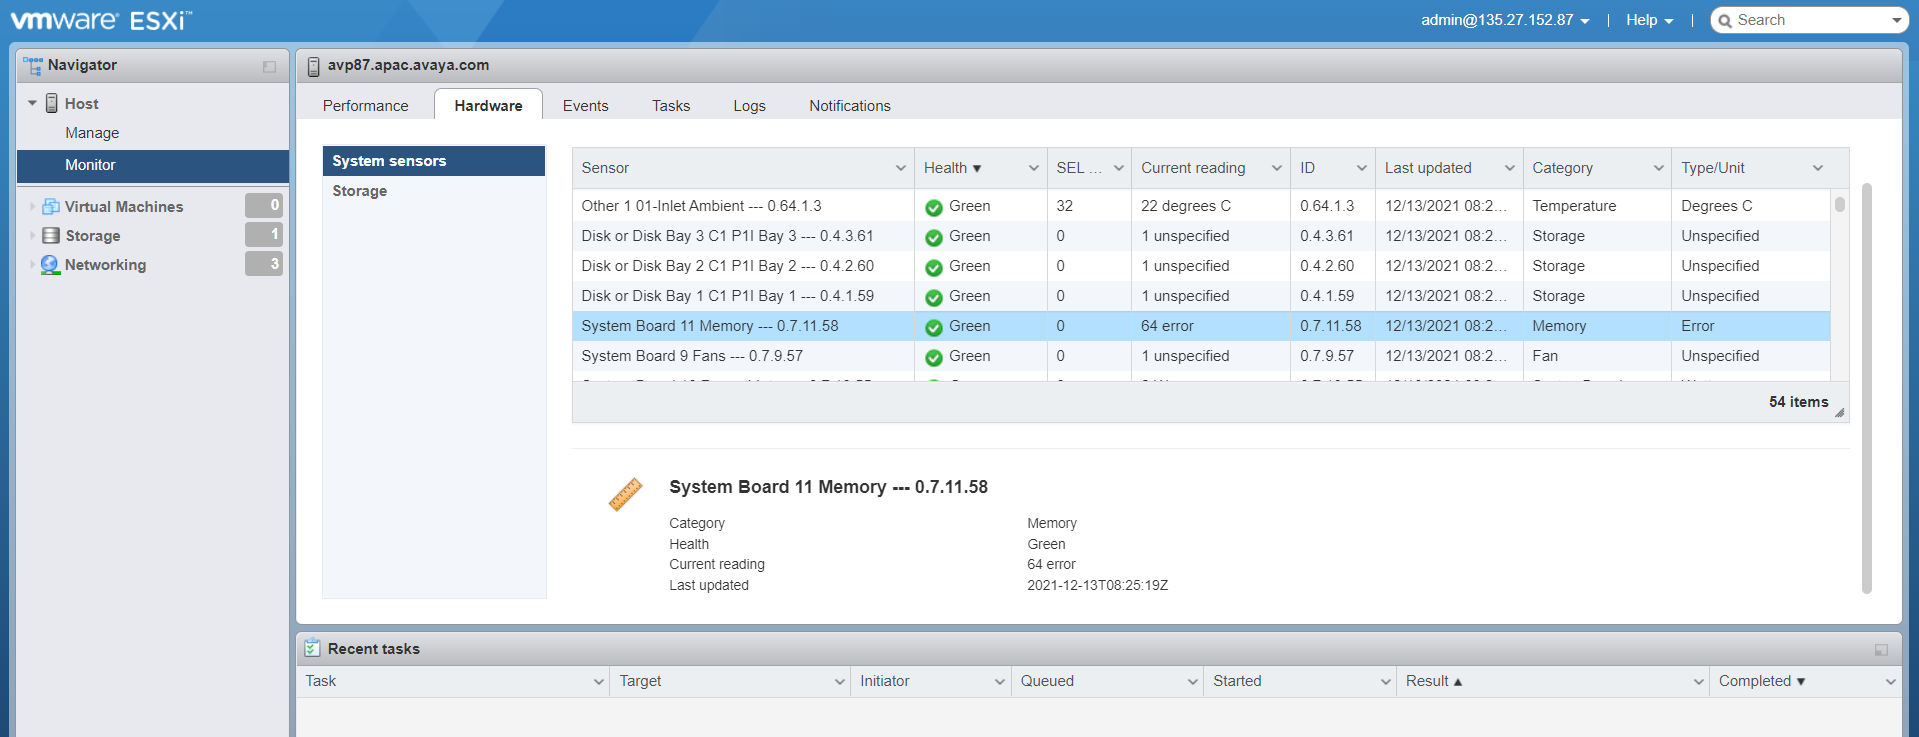The image size is (1919, 737).
Task: Open the SEL column dropdown menu
Action: coord(1118,168)
